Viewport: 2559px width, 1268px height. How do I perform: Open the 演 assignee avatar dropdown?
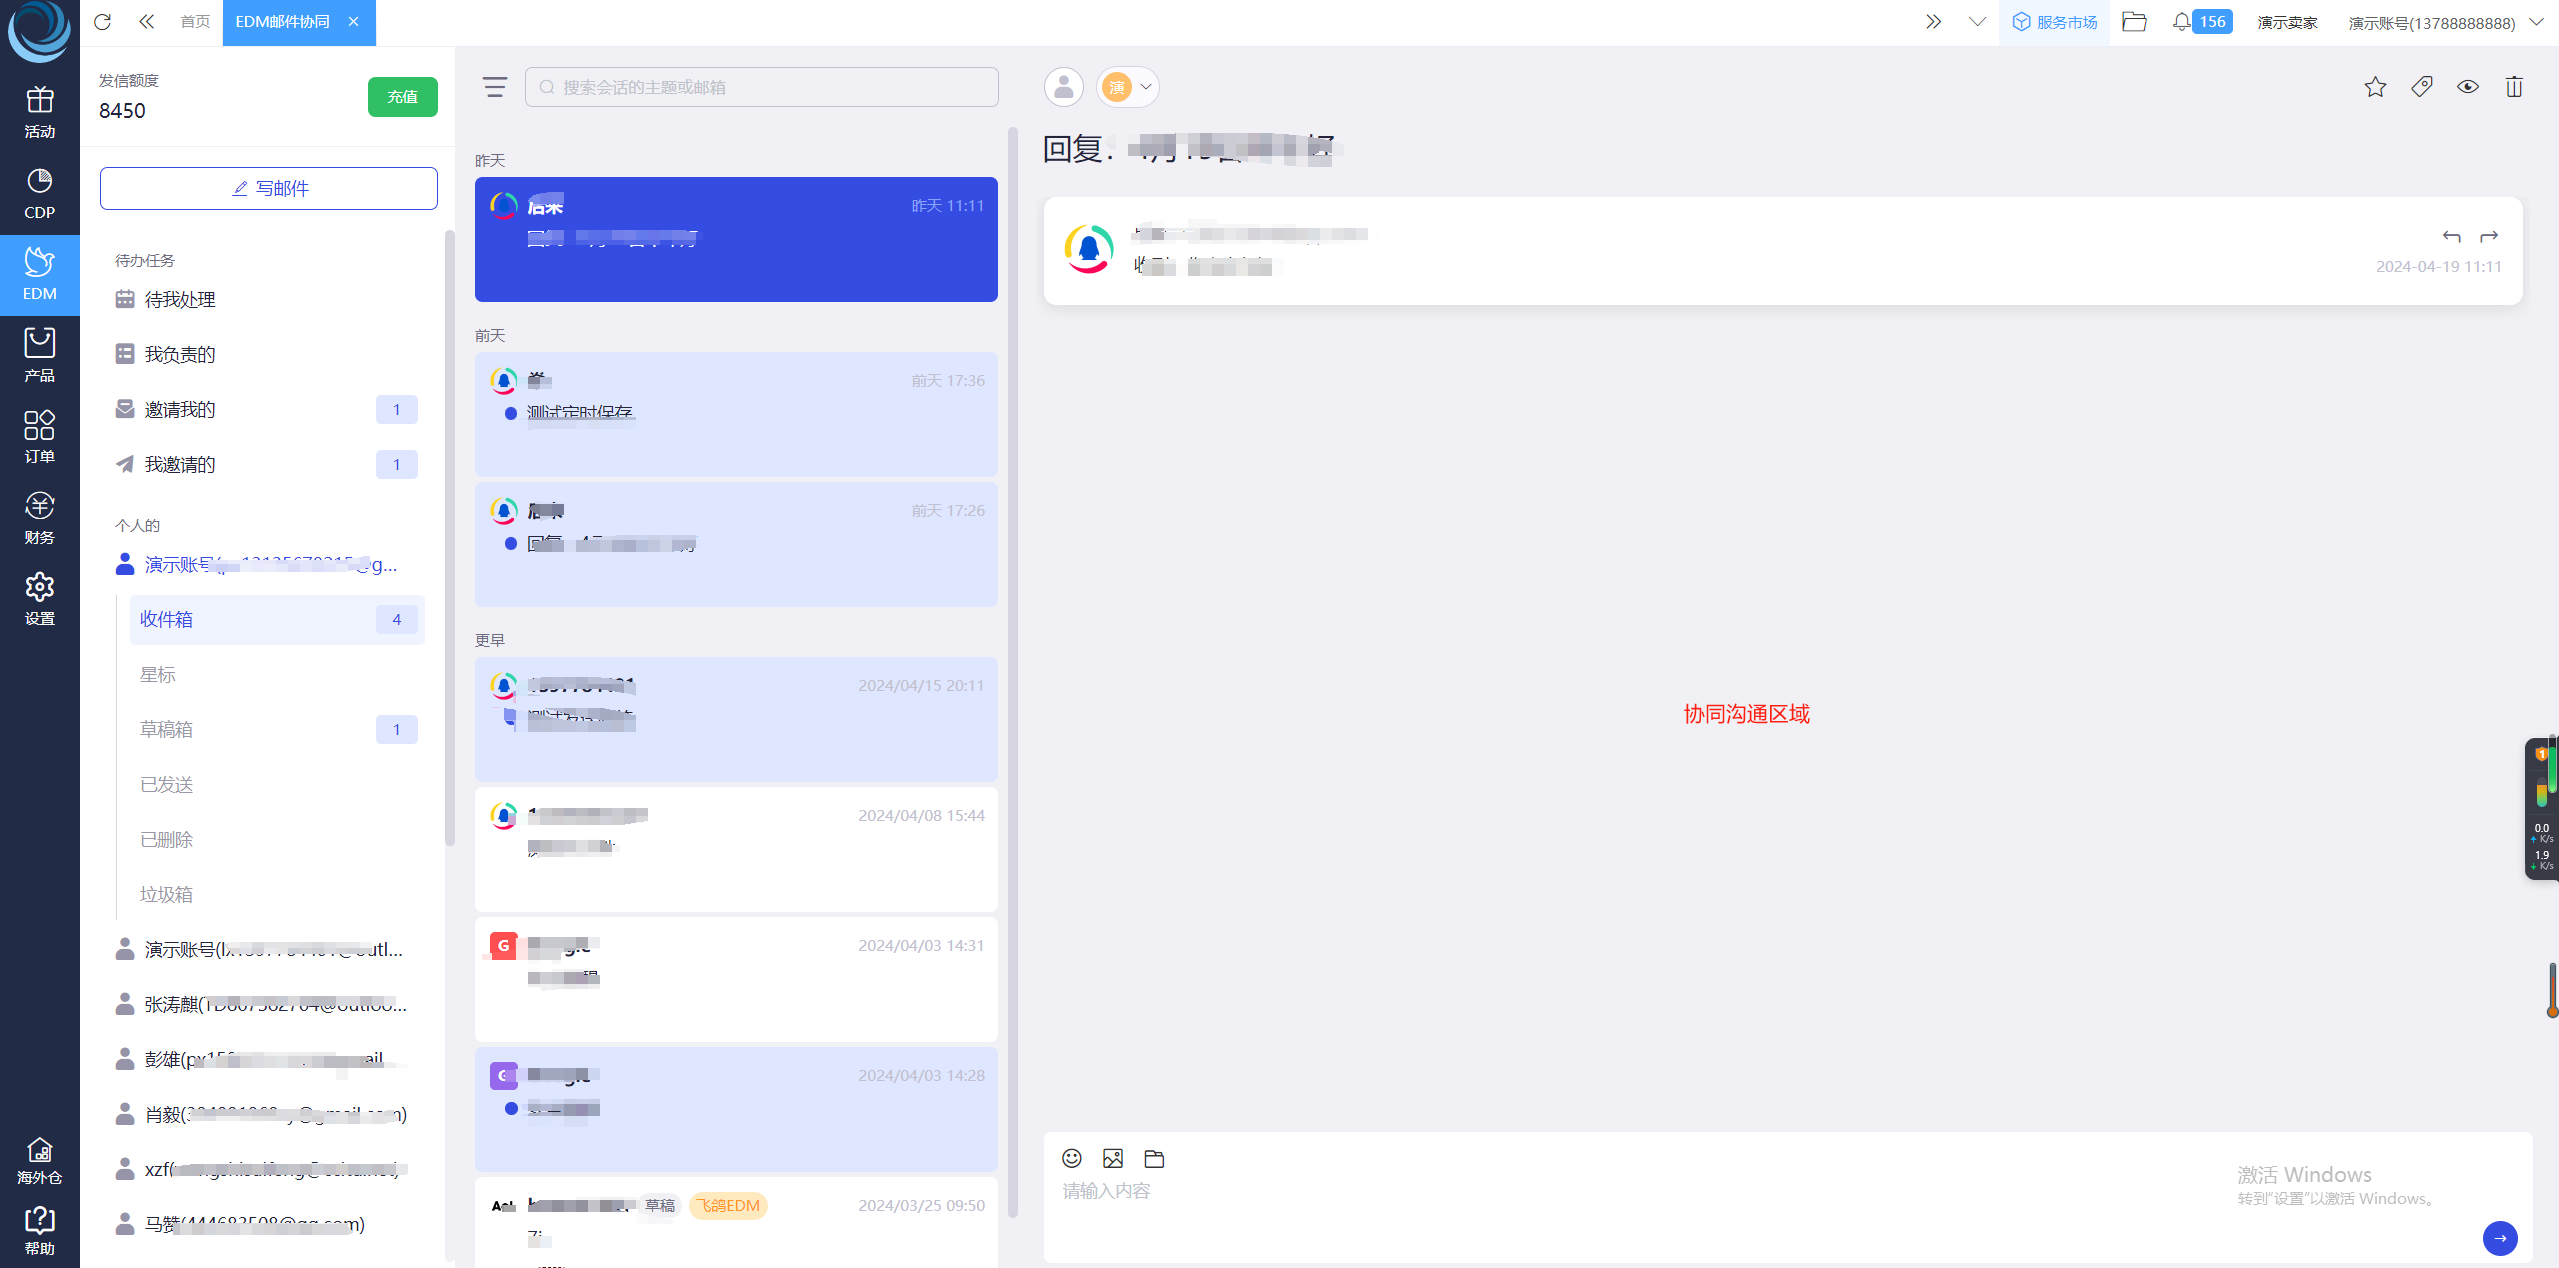[x=1128, y=87]
